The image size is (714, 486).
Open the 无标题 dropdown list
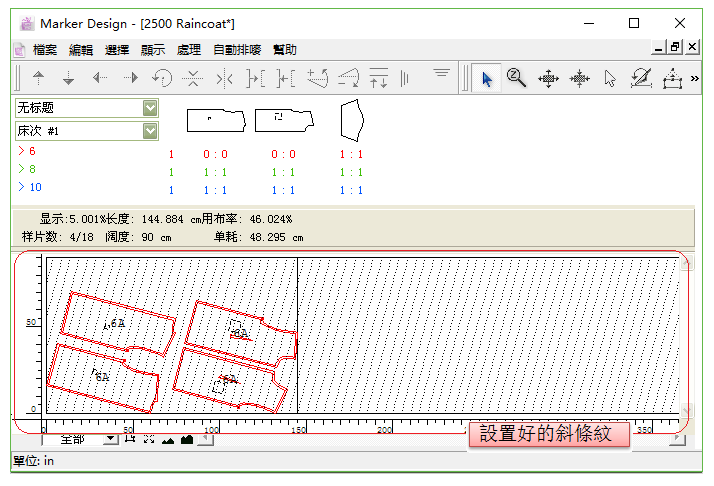150,108
